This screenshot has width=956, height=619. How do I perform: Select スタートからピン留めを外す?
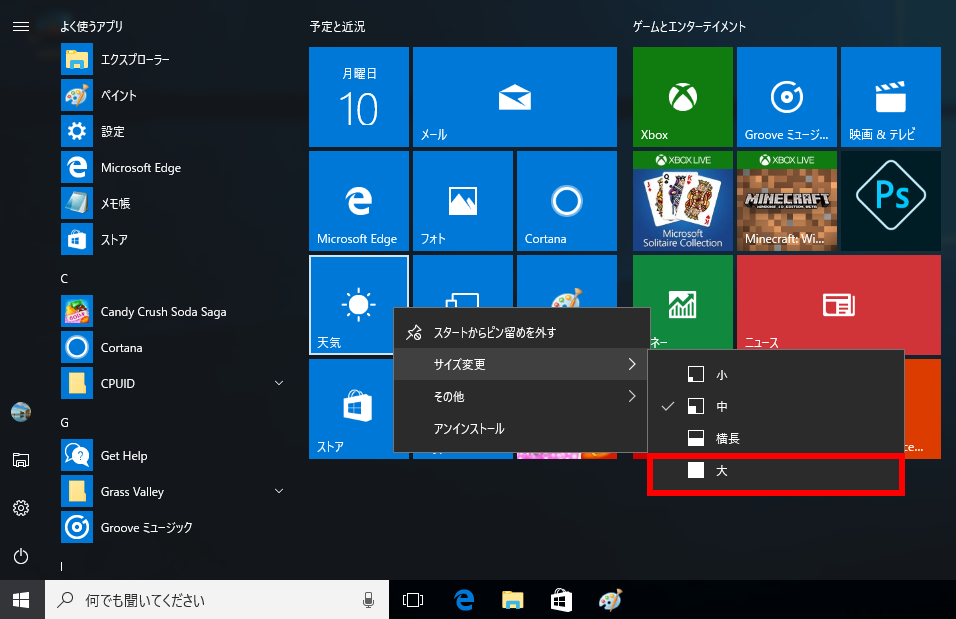(x=521, y=332)
